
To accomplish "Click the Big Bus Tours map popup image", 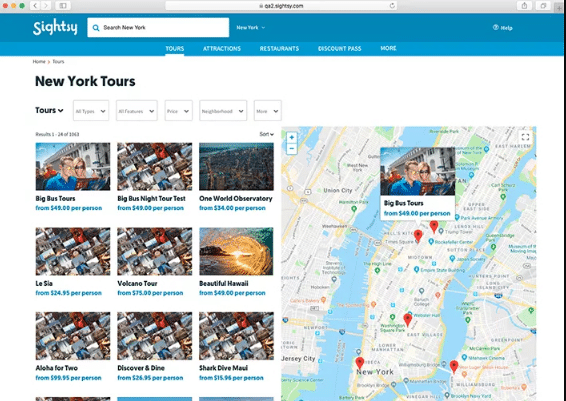I will coord(418,171).
